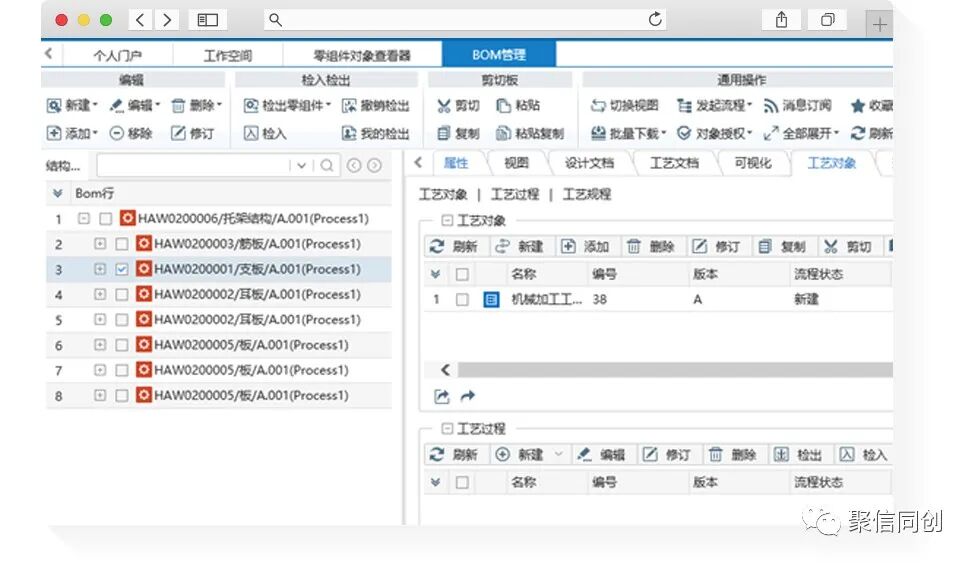
Task: Tick checkbox for HAW0200006/托架结构 row
Action: (106, 218)
